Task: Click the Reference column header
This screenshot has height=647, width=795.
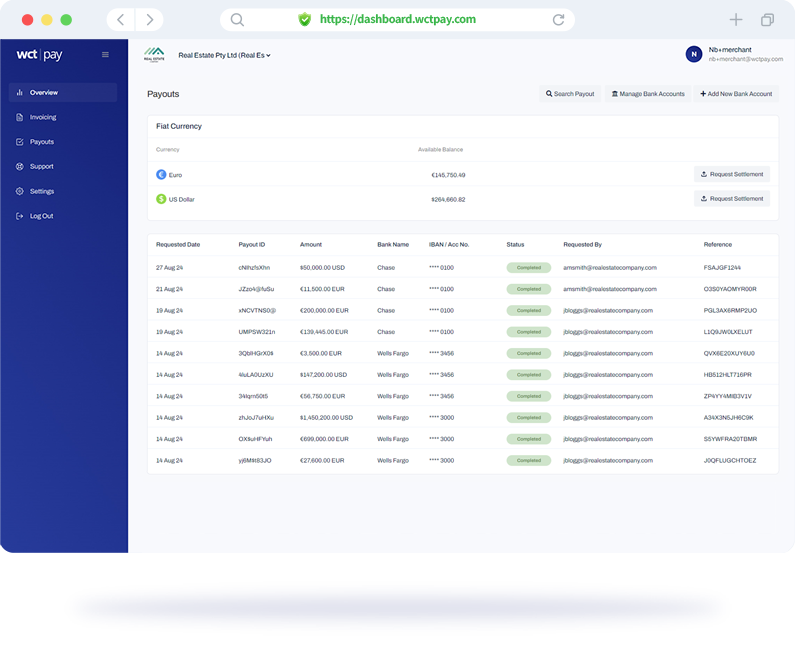Action: [717, 244]
